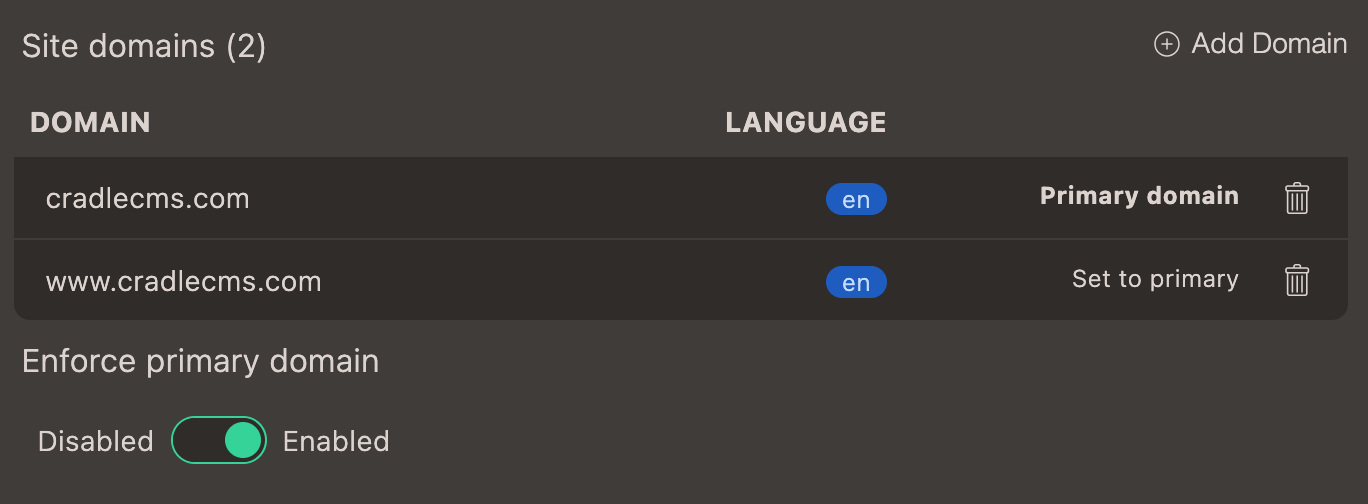Select the en badge on www.cradlecms.com row
Image resolution: width=1368 pixels, height=504 pixels.
pos(856,283)
